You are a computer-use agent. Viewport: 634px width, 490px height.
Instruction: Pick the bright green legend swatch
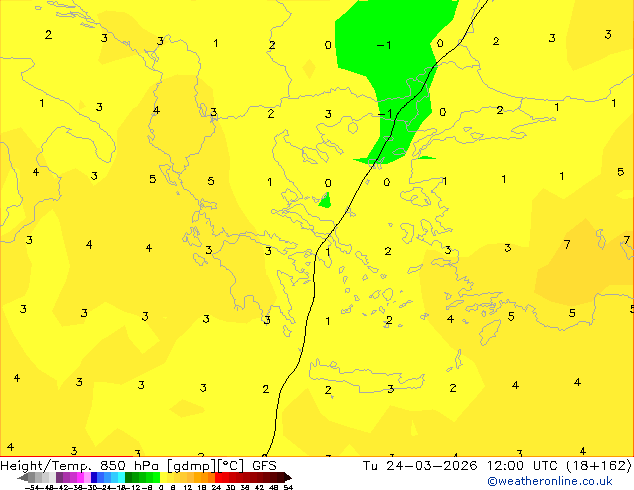coord(156,477)
